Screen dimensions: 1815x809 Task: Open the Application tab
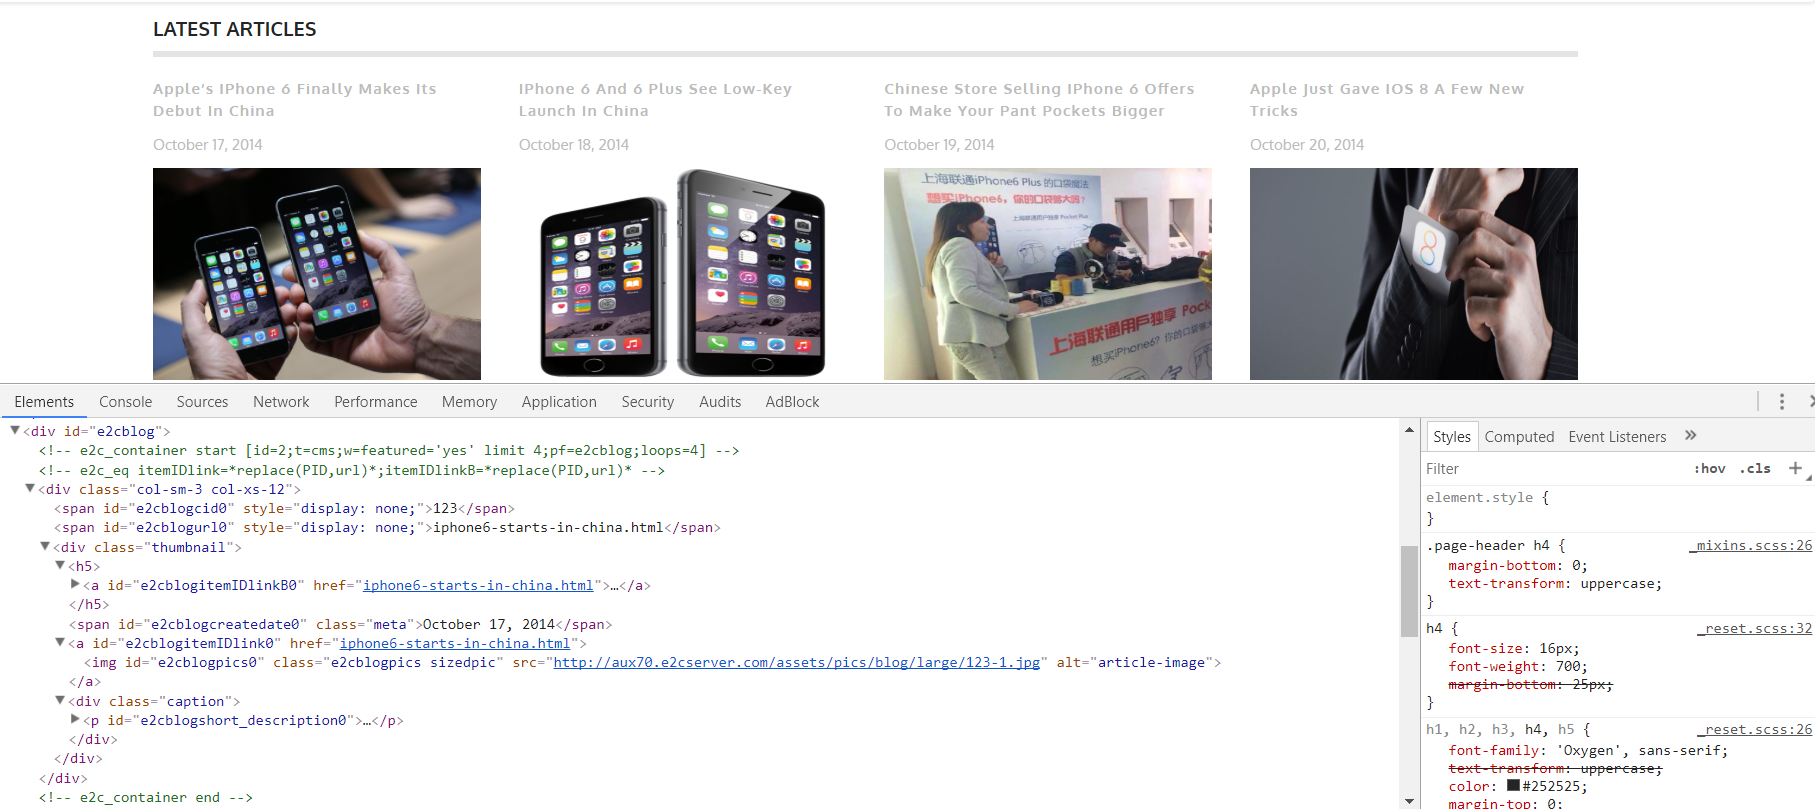tap(559, 401)
